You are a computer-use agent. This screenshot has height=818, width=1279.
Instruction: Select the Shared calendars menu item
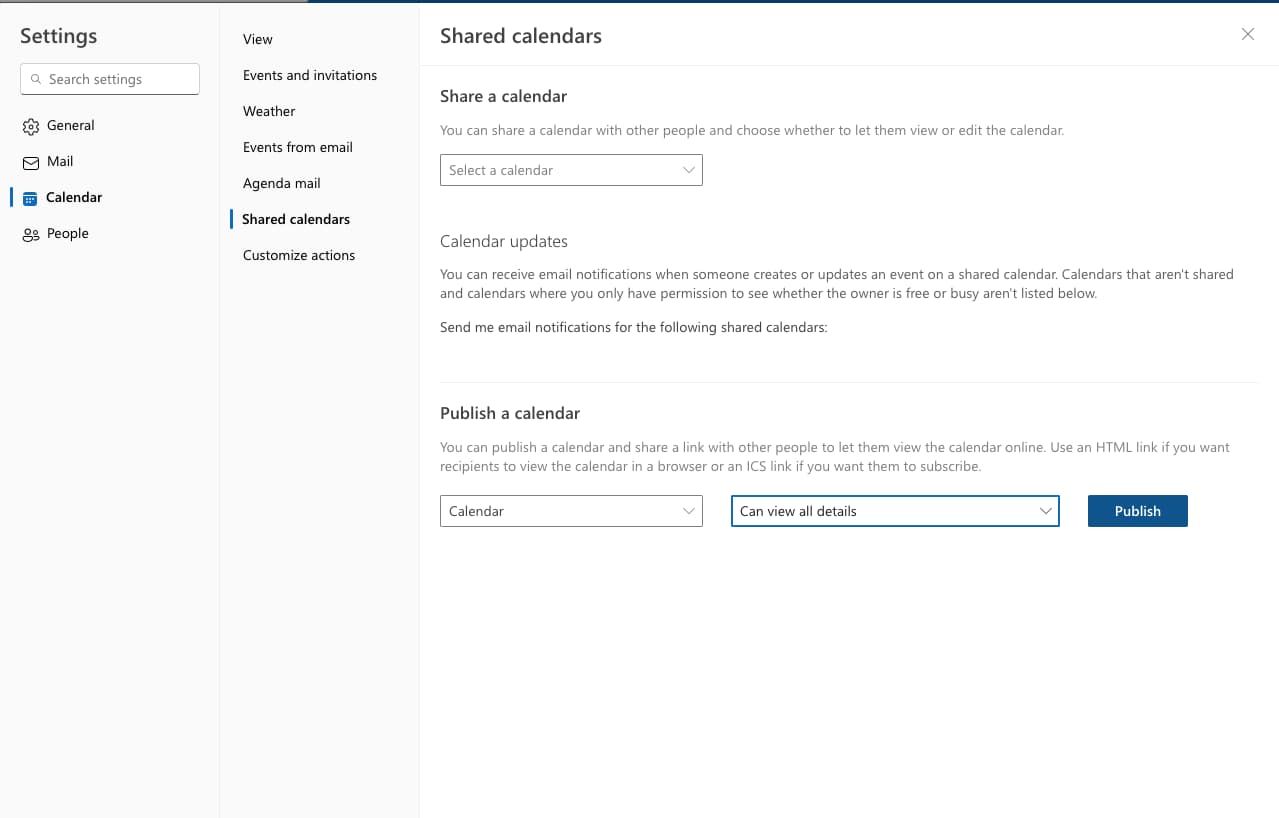point(296,219)
